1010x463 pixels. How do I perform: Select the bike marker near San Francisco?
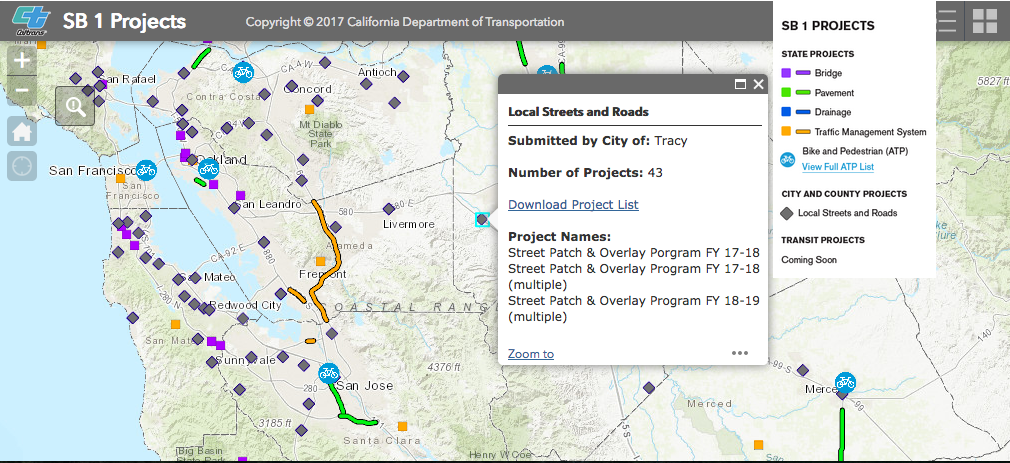point(146,170)
